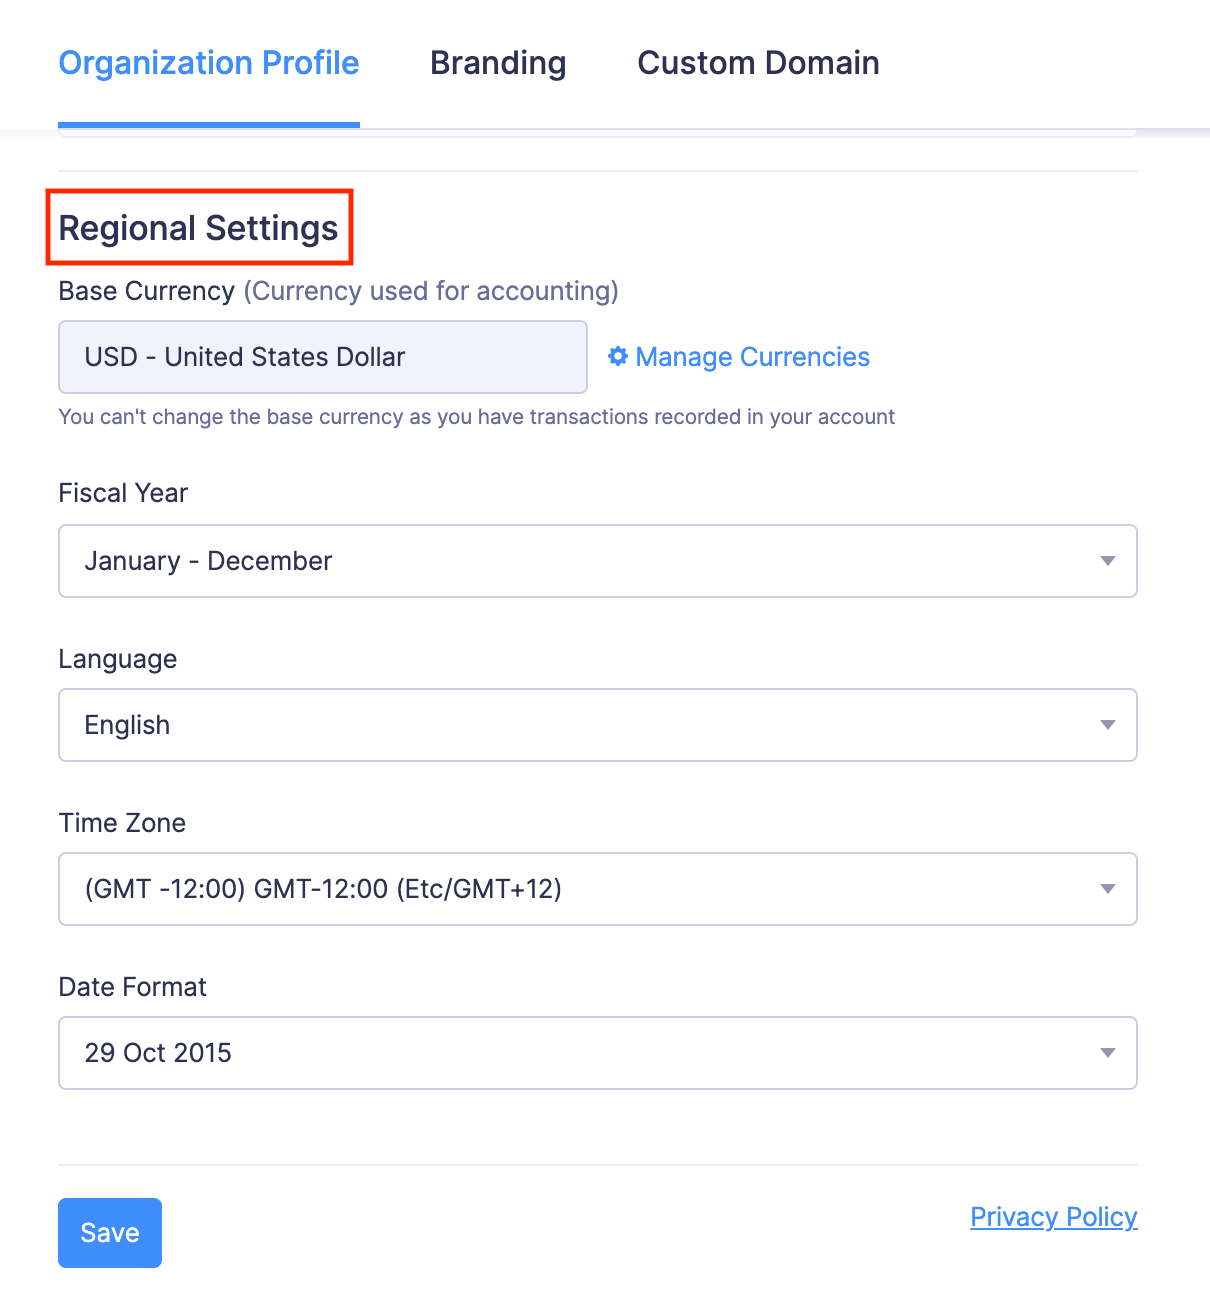Expand the Fiscal Year dropdown
The height and width of the screenshot is (1316, 1210).
(x=597, y=561)
